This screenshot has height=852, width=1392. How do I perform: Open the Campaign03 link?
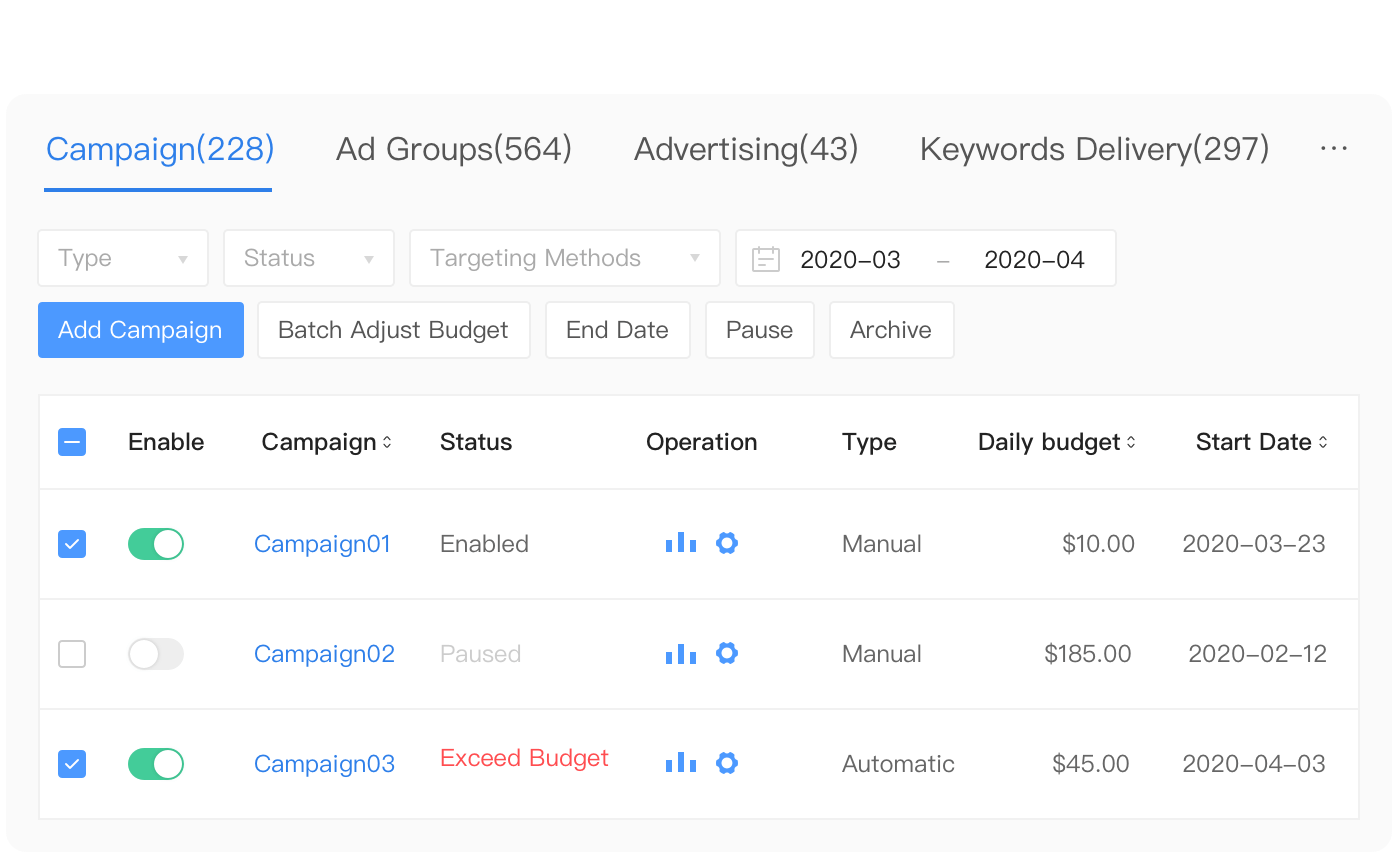pos(324,764)
